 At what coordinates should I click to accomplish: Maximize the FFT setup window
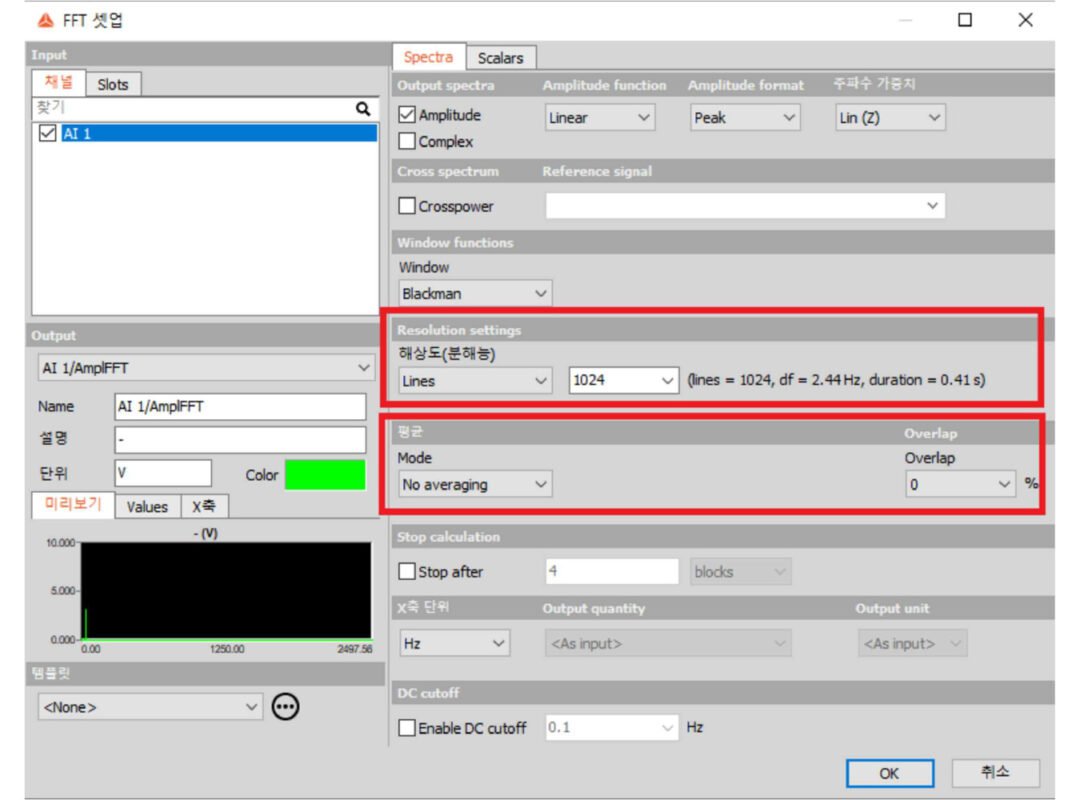tap(965, 20)
